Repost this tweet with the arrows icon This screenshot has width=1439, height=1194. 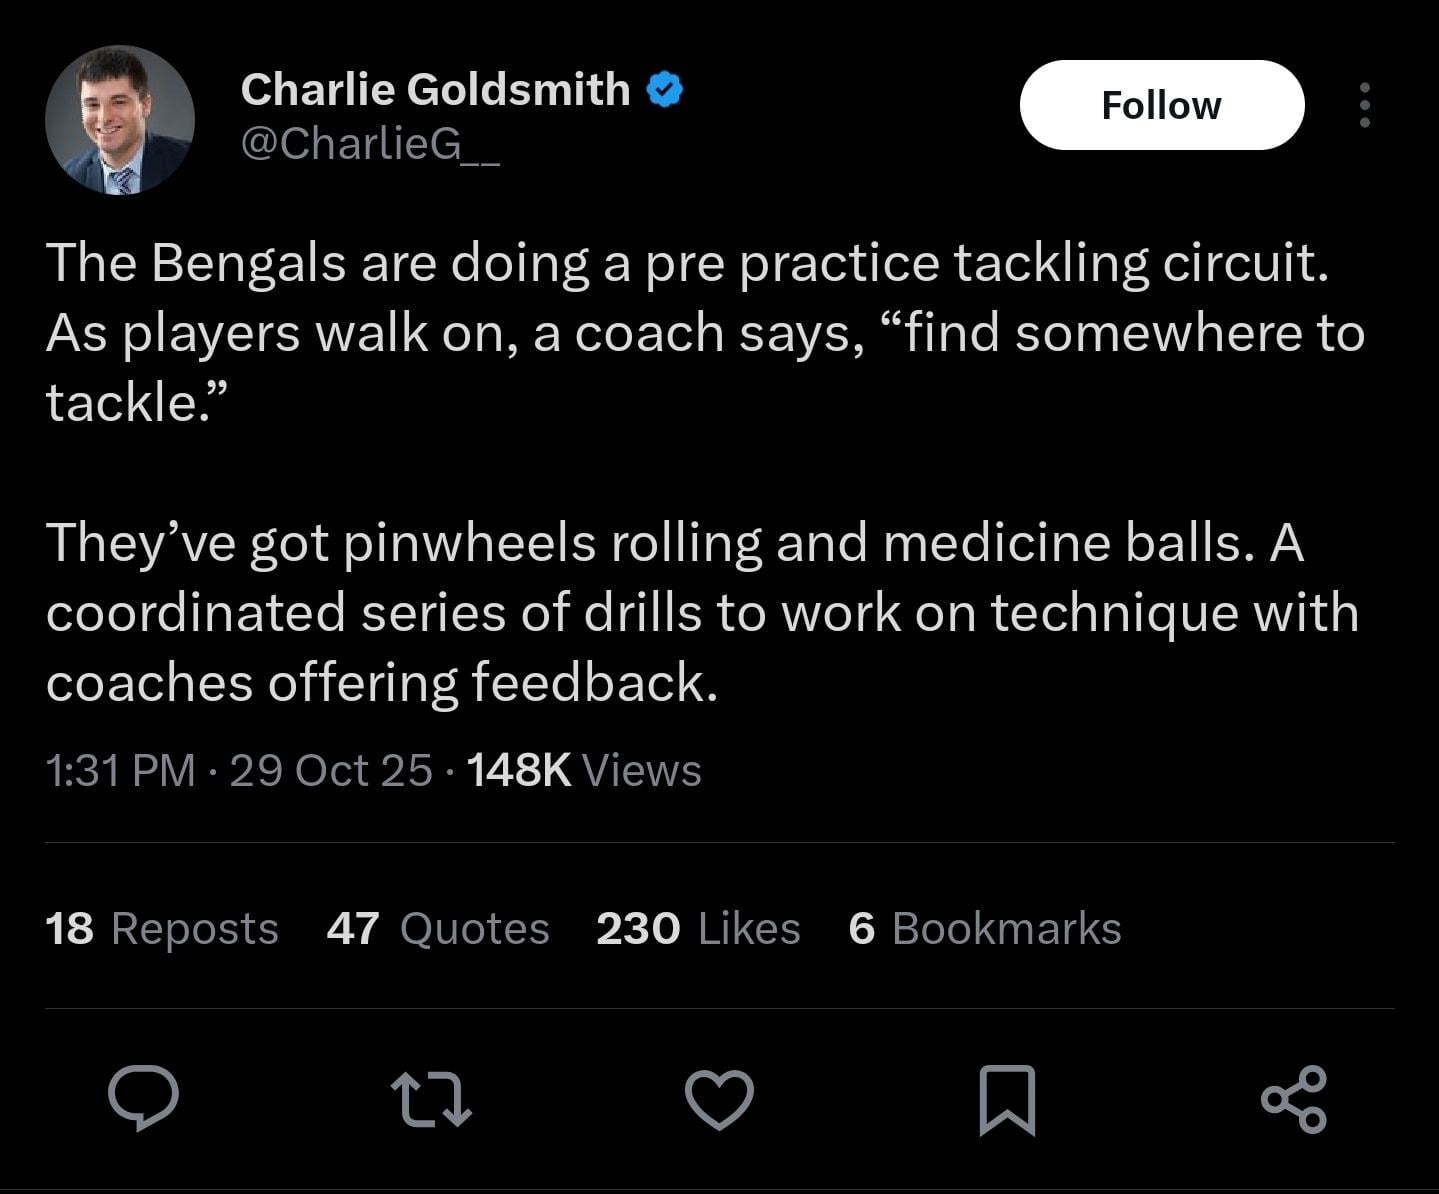[431, 1099]
